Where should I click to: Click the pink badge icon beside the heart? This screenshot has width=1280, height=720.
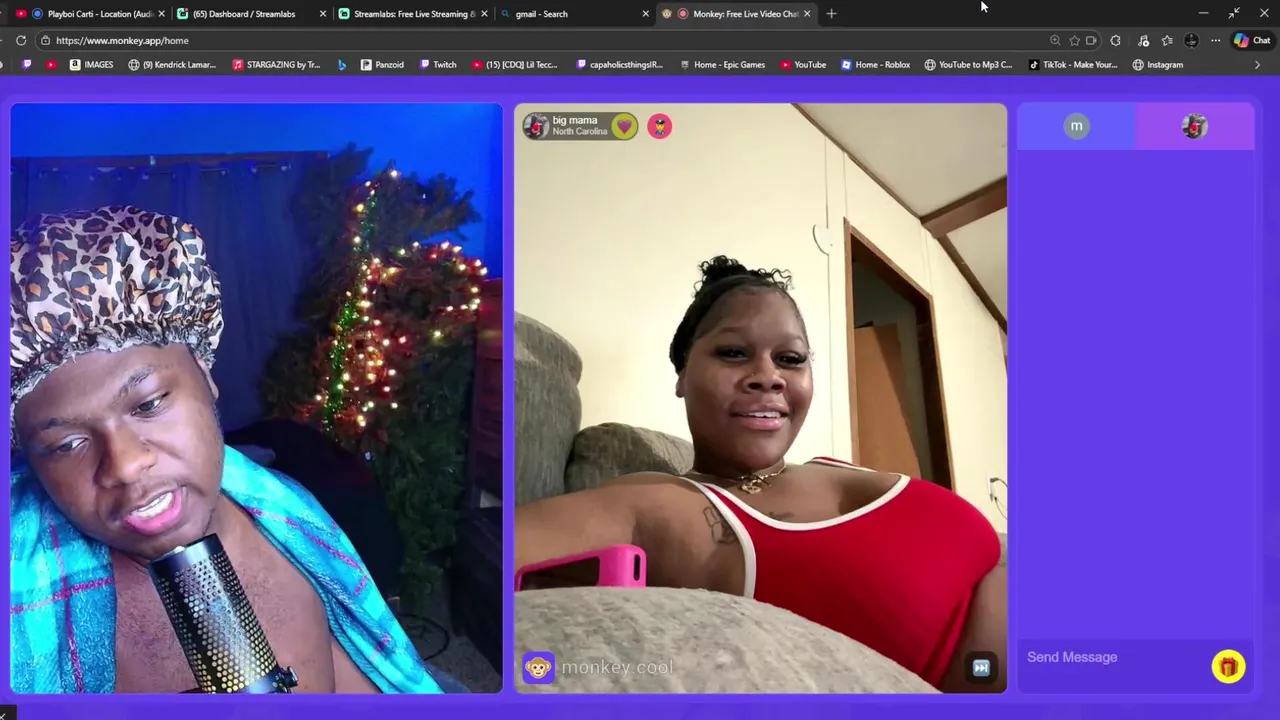coord(659,126)
